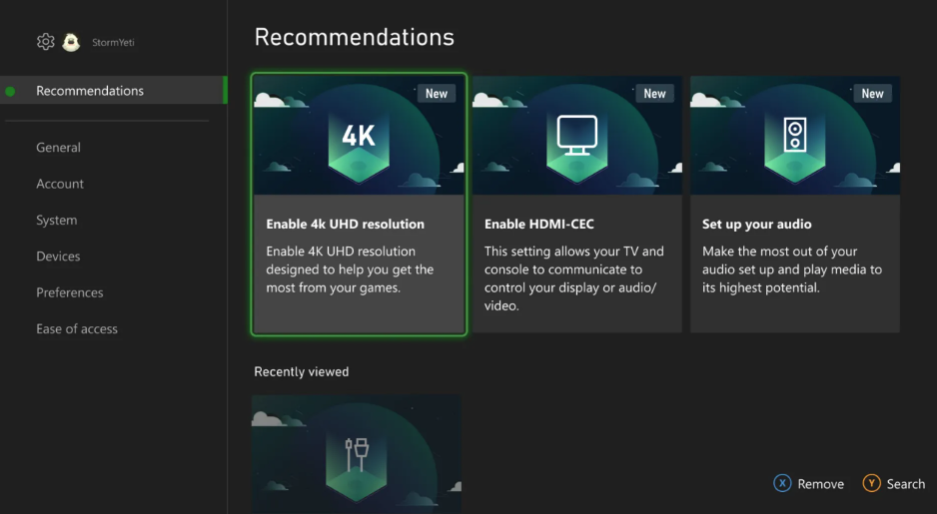Image resolution: width=937 pixels, height=514 pixels.
Task: Go to System settings
Action: (x=56, y=220)
